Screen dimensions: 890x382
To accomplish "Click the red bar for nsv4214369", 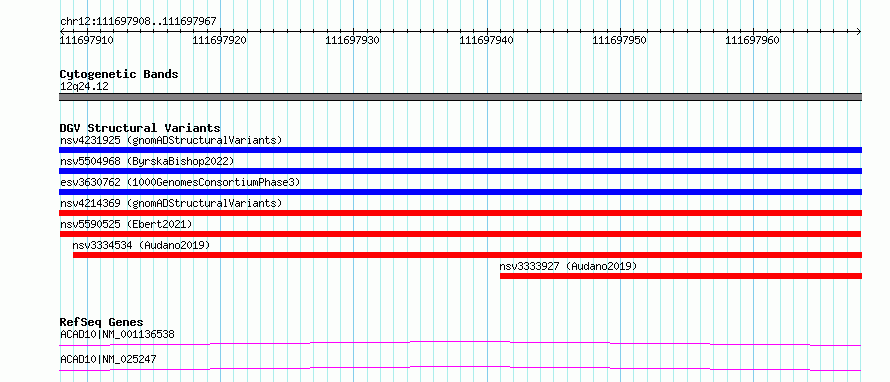I will pyautogui.click(x=460, y=213).
